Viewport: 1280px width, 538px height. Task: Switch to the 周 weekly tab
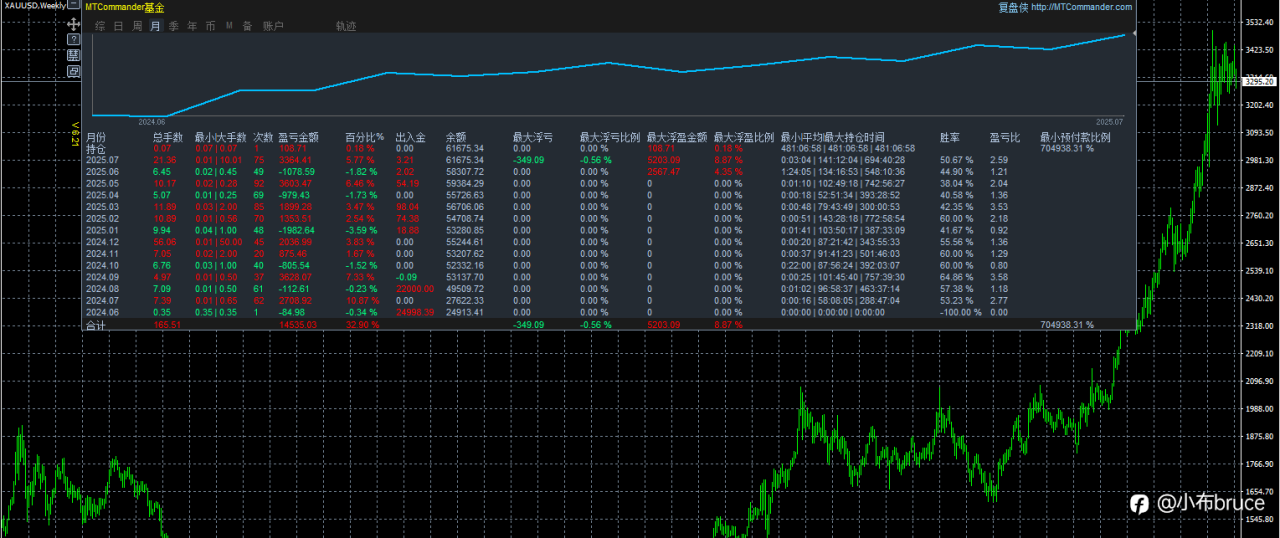(x=137, y=26)
